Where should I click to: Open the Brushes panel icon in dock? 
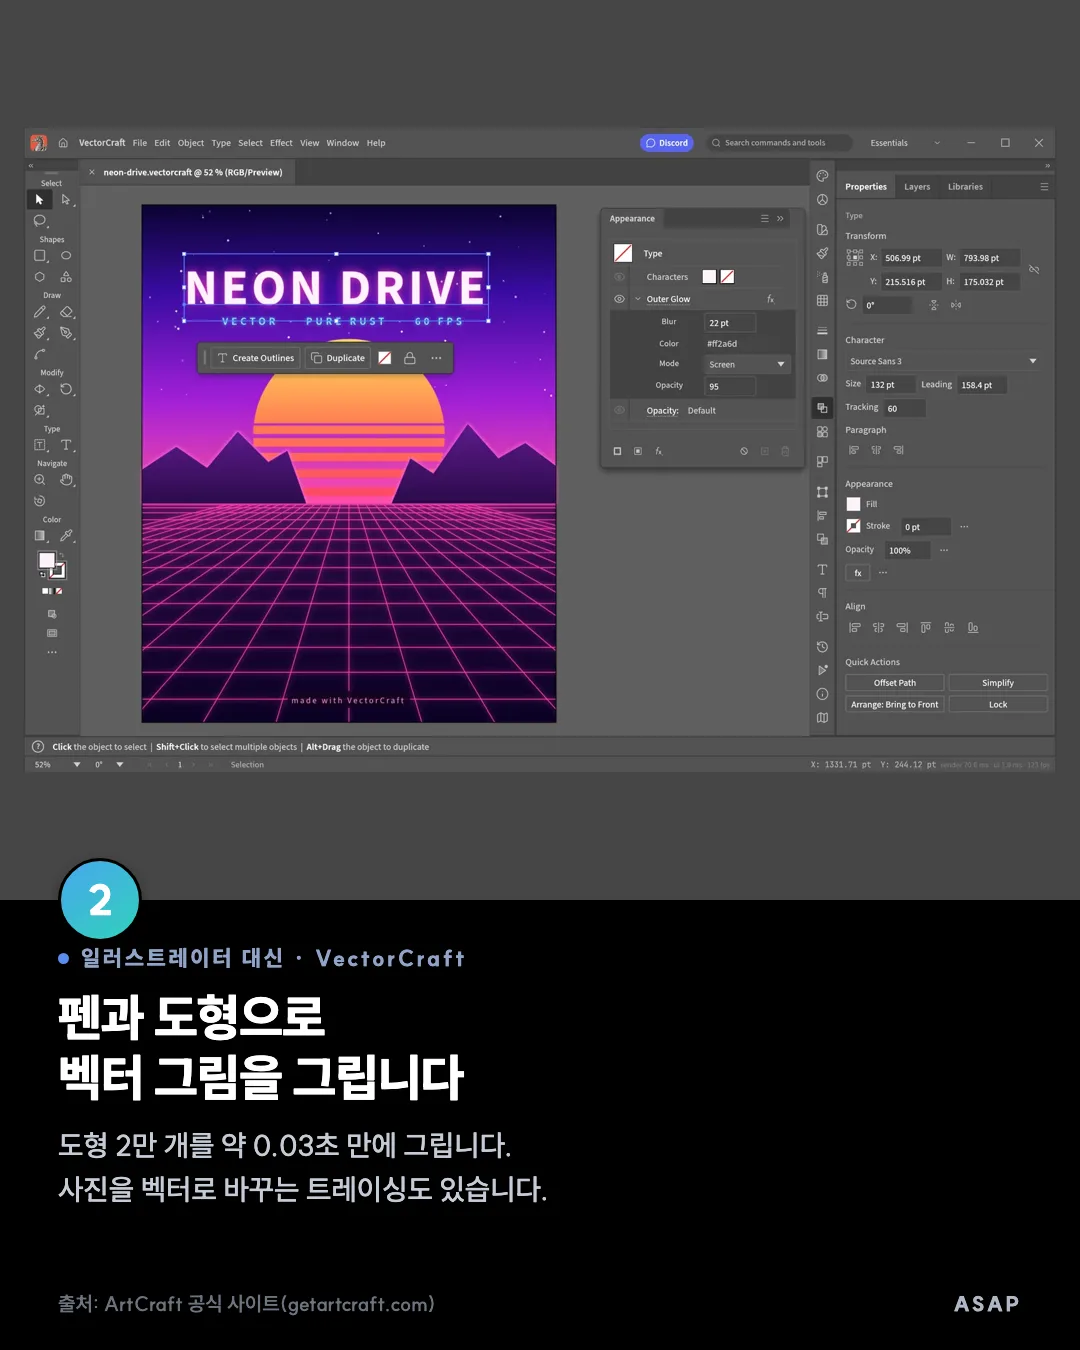point(822,253)
